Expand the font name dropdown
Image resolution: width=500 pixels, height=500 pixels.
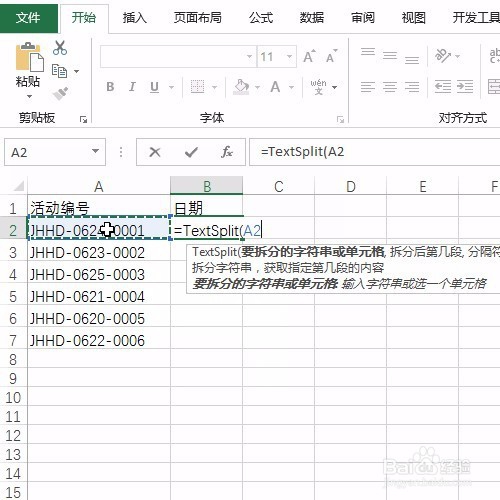click(x=249, y=56)
